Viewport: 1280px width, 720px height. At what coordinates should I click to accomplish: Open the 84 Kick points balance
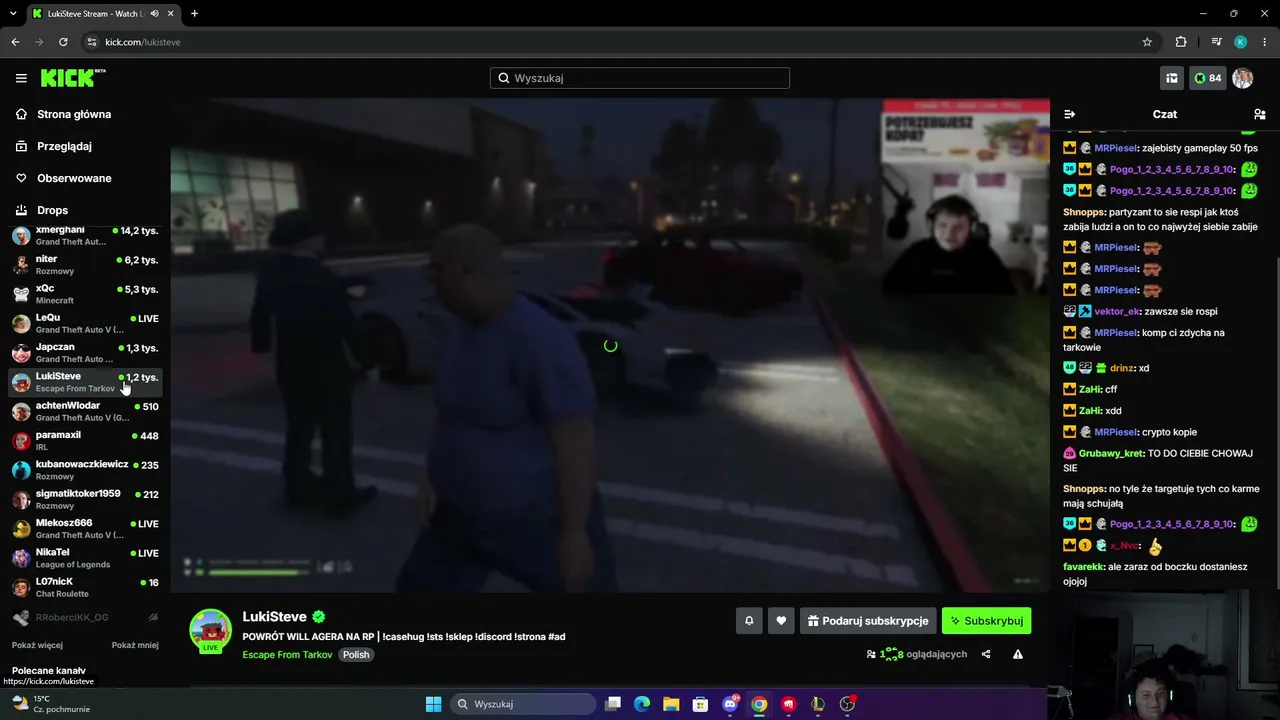coord(1207,78)
